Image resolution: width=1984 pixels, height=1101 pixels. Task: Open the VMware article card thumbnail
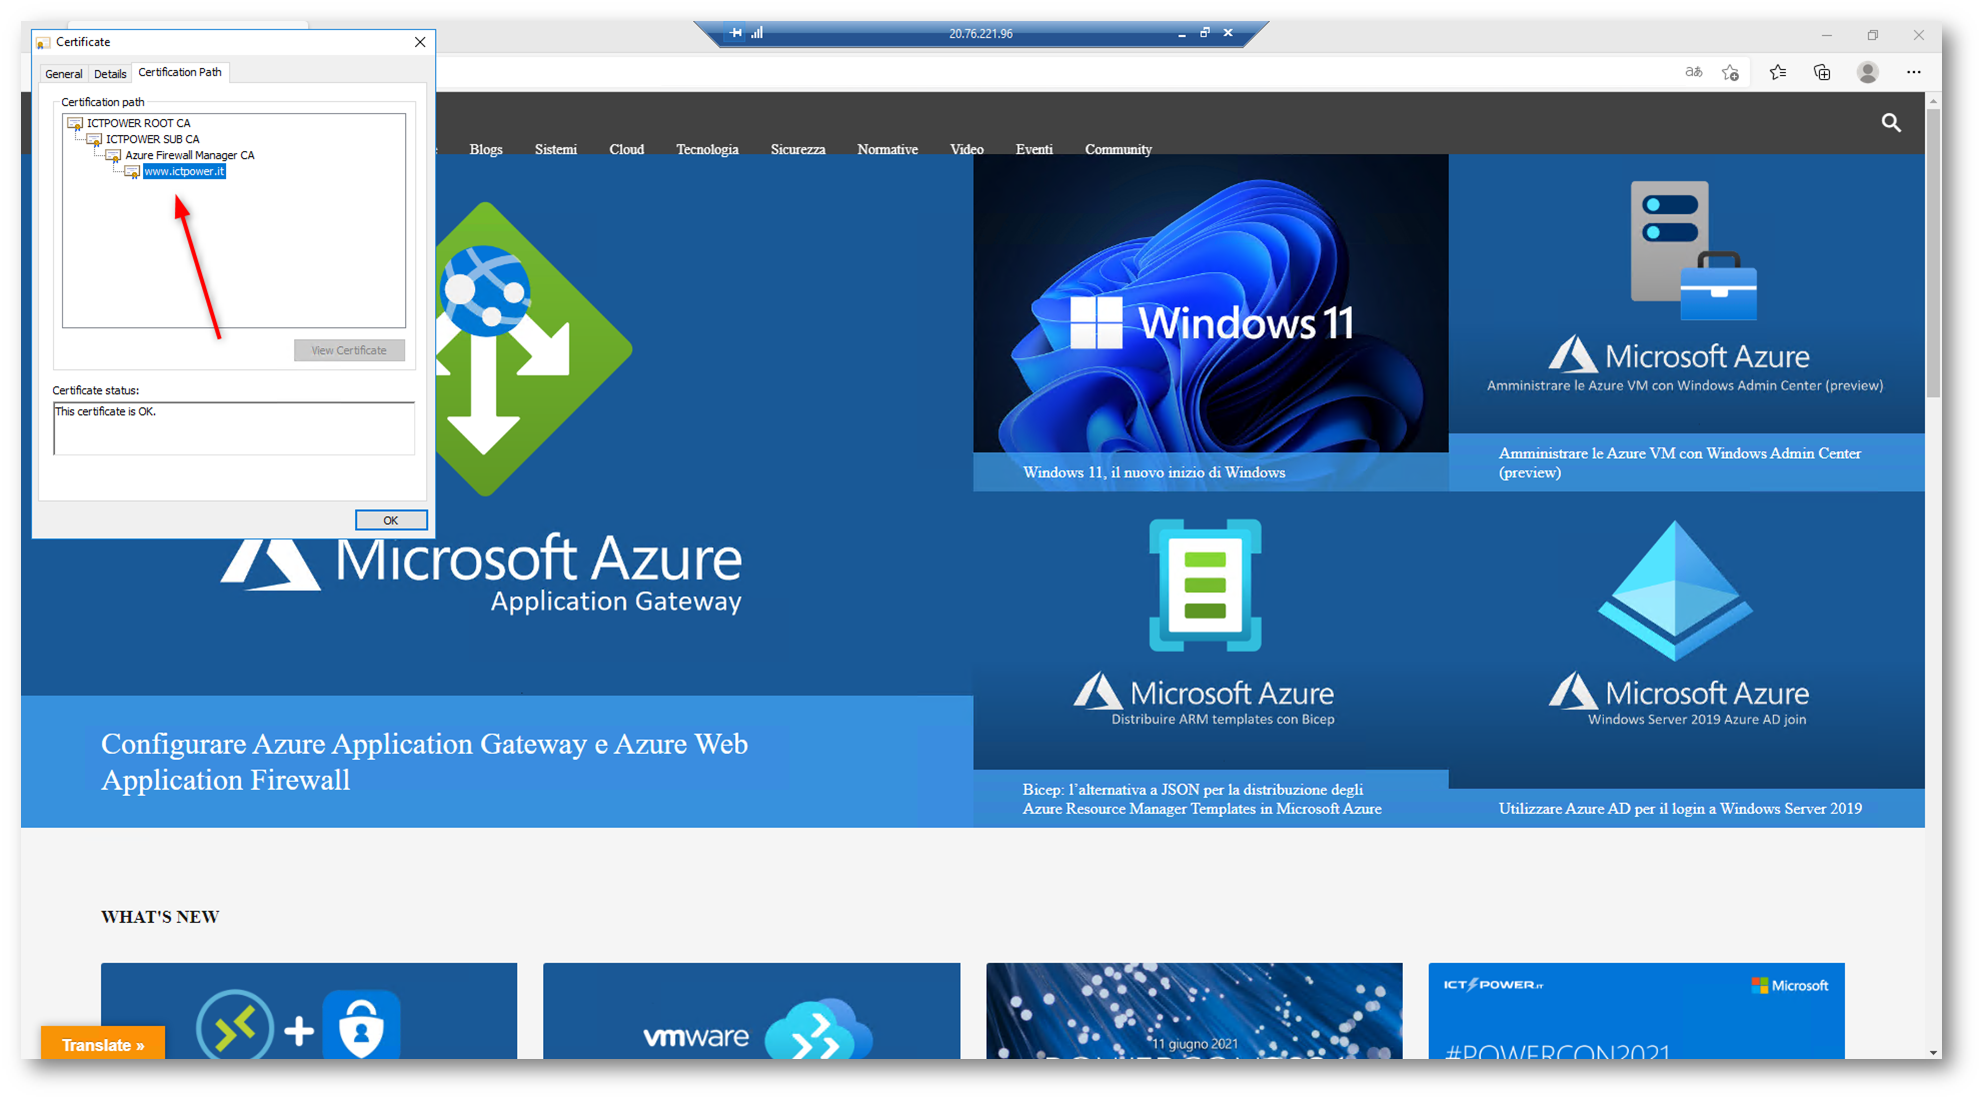point(751,1011)
